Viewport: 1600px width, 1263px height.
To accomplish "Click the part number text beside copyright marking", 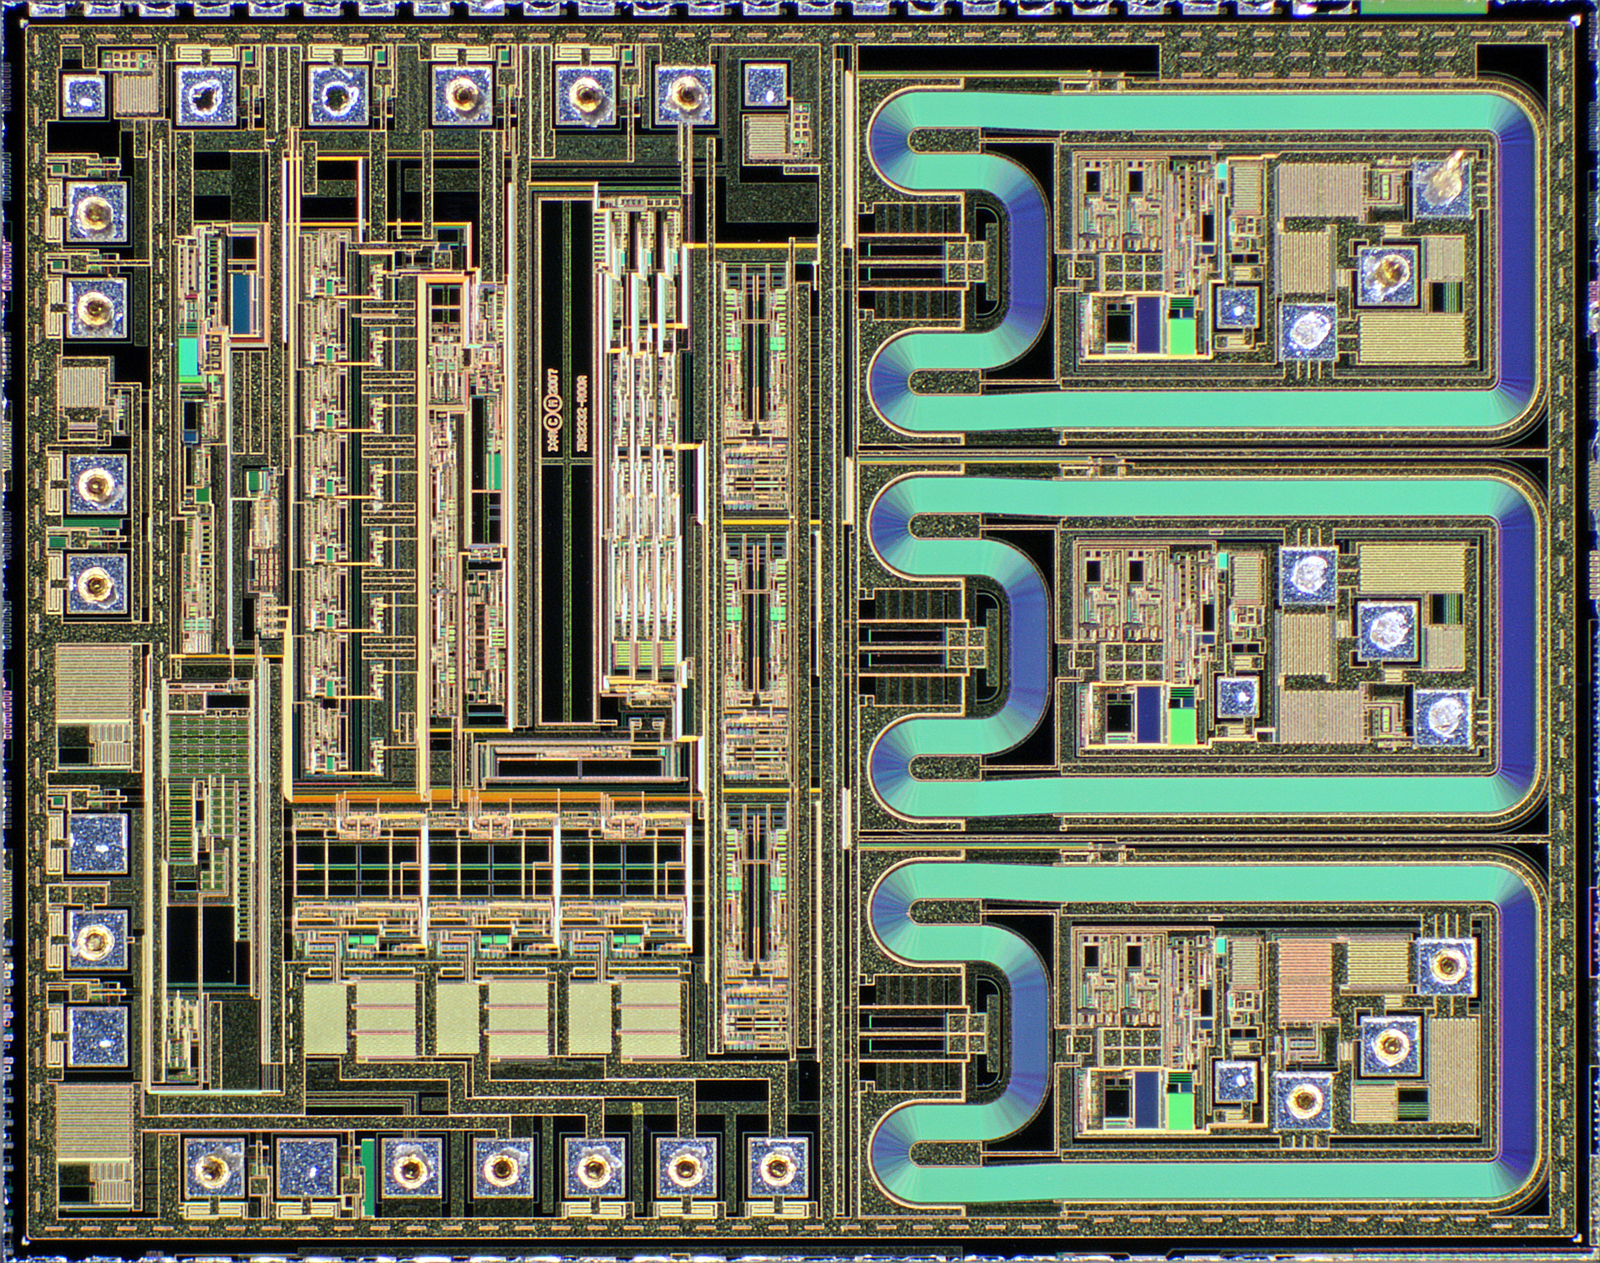I will point(581,411).
